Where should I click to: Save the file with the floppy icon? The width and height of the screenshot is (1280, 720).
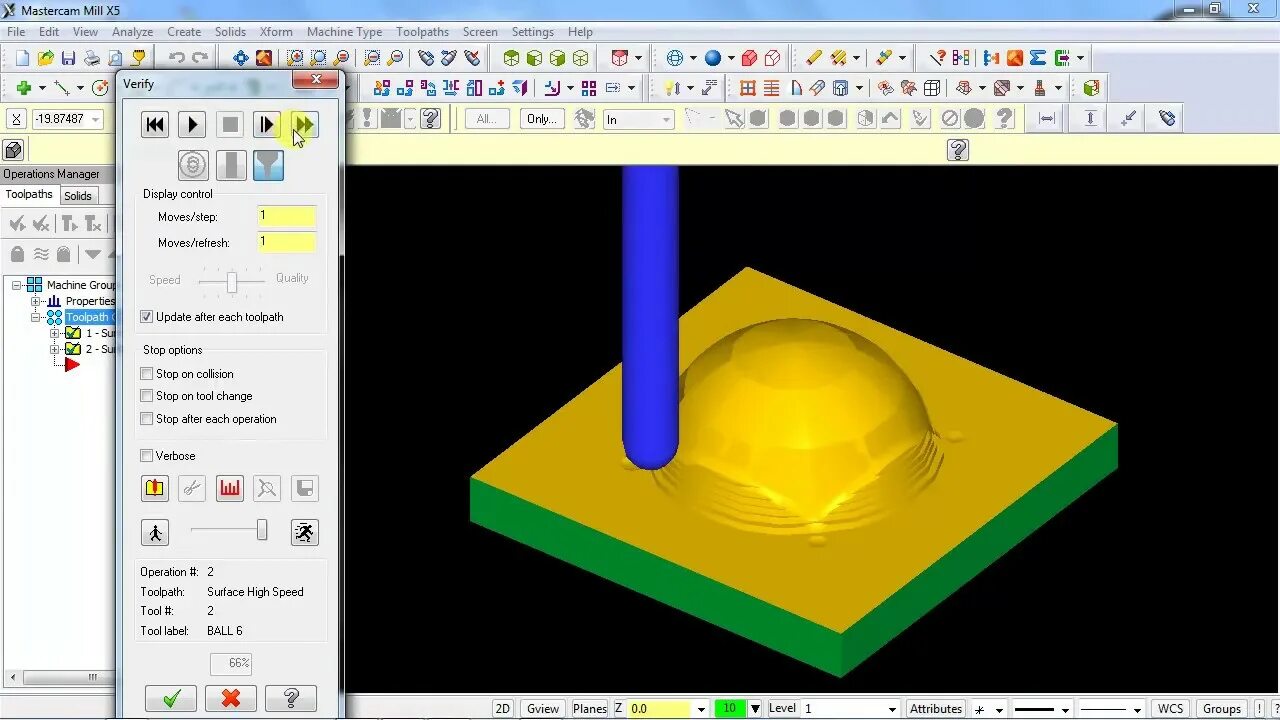[x=68, y=58]
